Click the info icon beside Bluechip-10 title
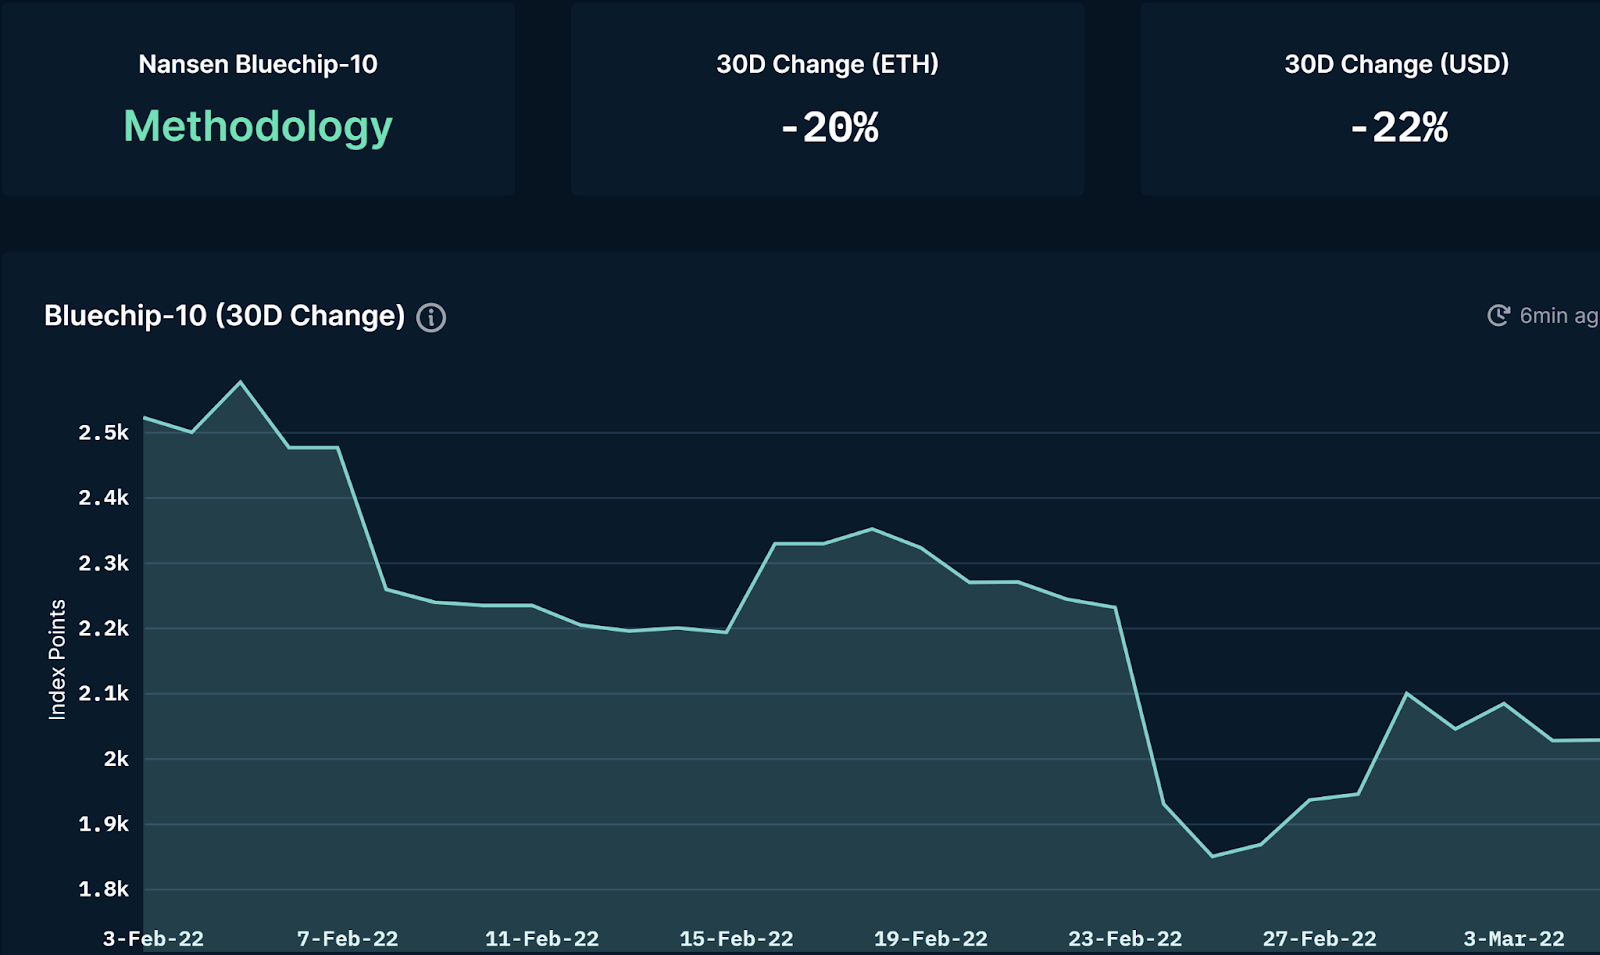The height and width of the screenshot is (955, 1600). 431,317
